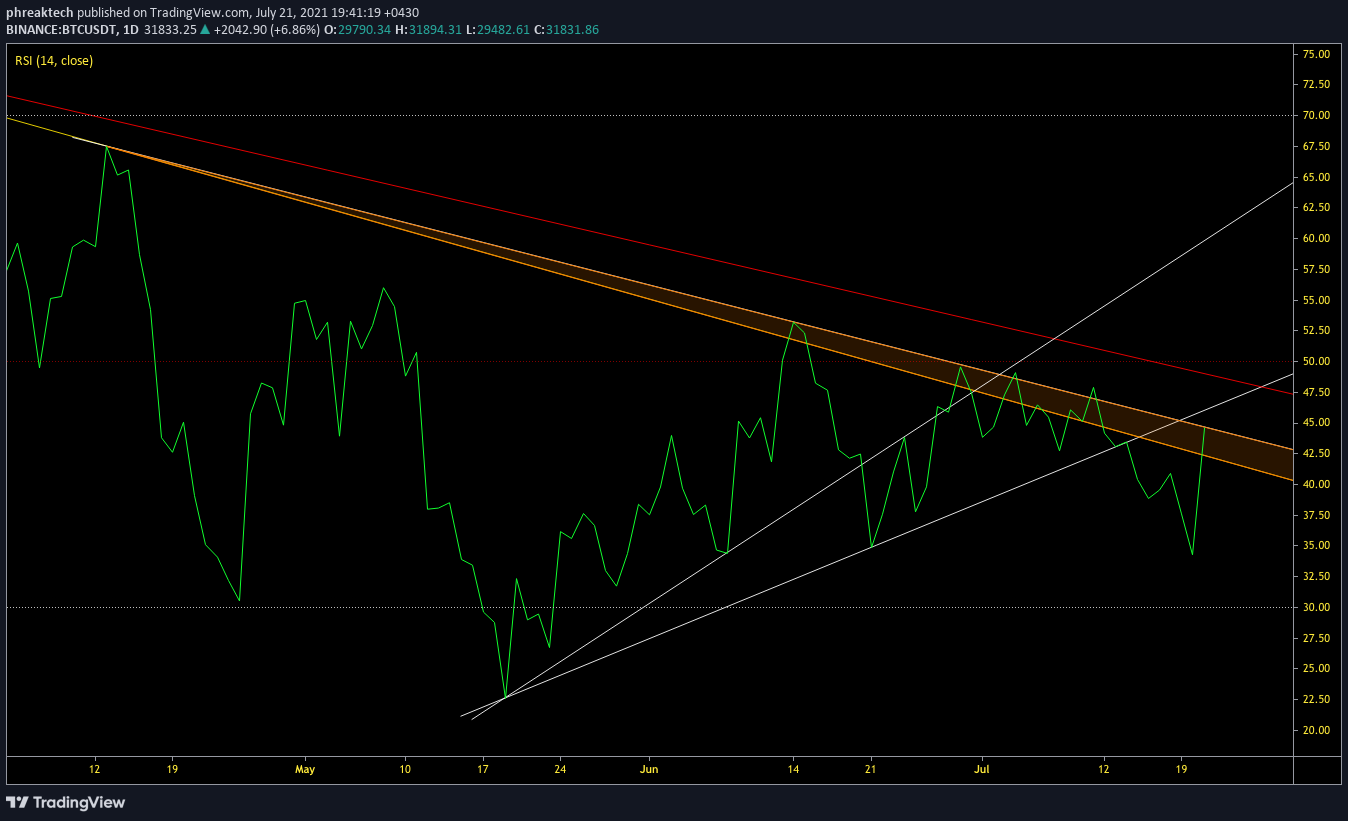This screenshot has width=1348, height=821.
Task: Click the 45.00 scale label
Action: click(1315, 422)
